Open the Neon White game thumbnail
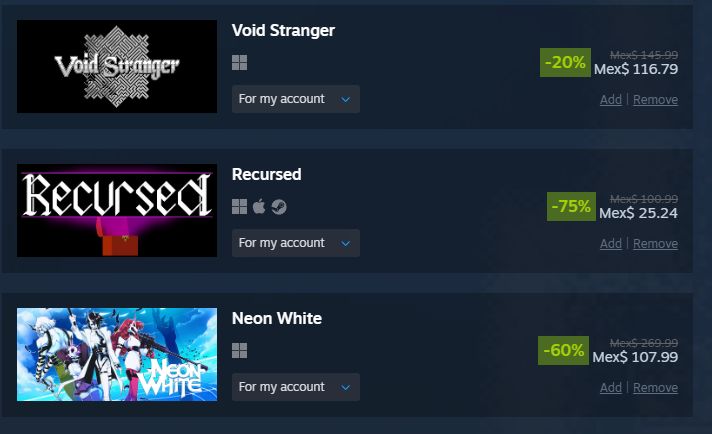 (117, 355)
